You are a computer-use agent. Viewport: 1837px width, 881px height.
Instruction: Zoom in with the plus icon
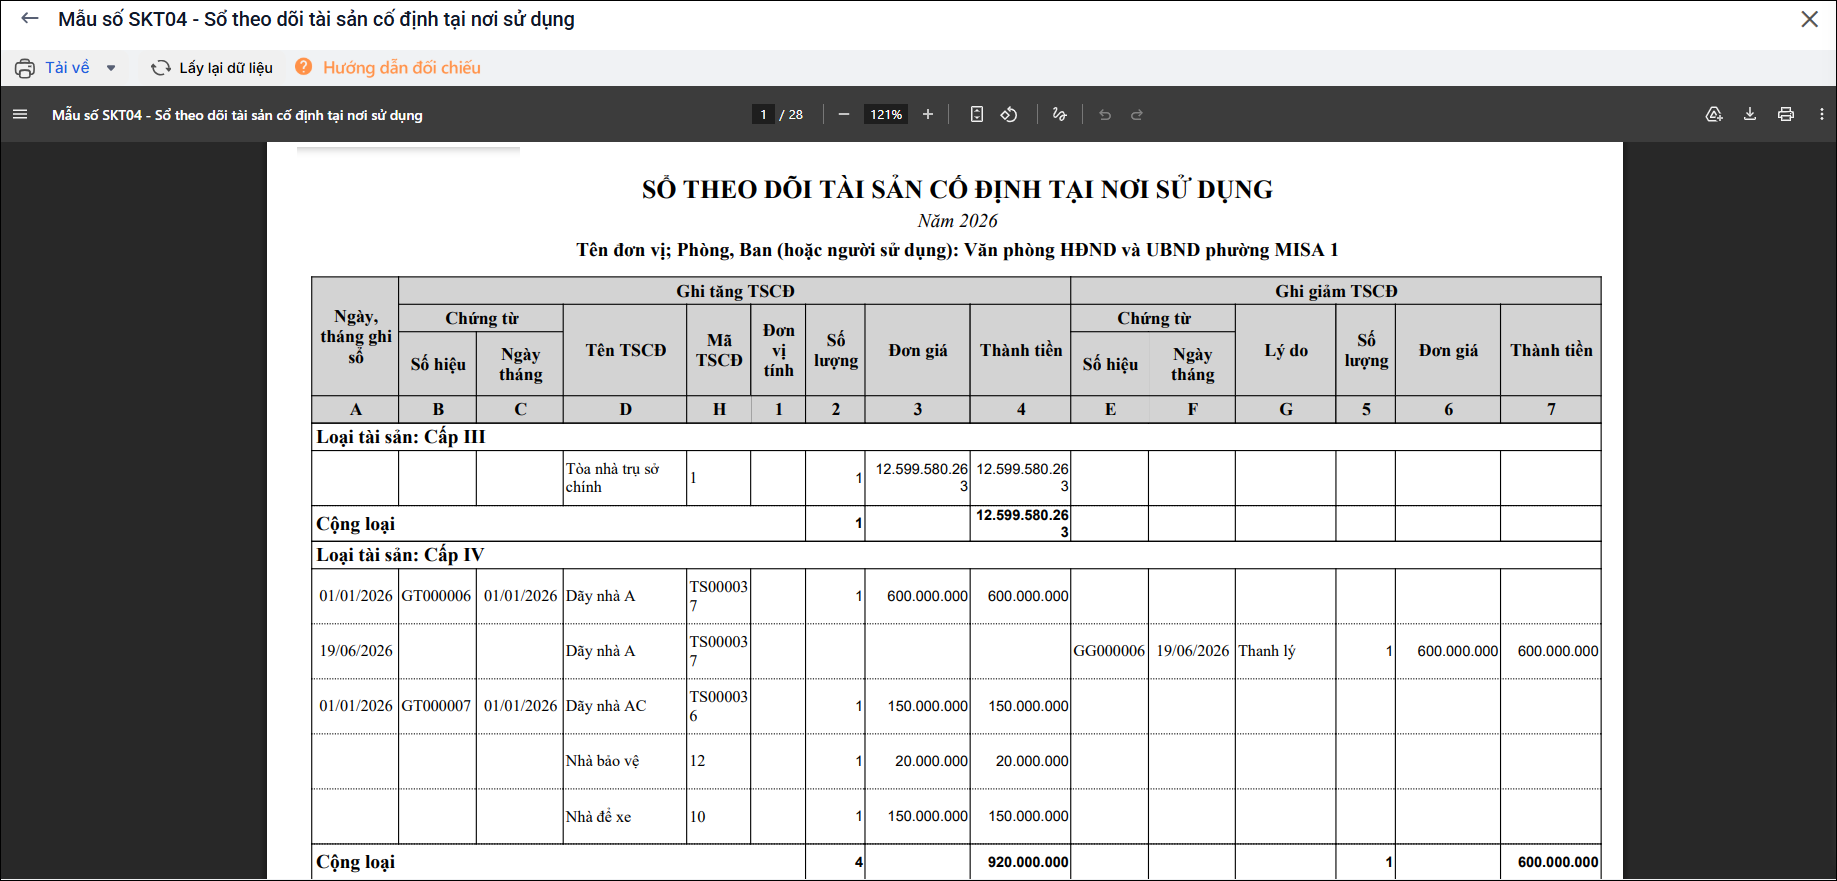(x=928, y=115)
